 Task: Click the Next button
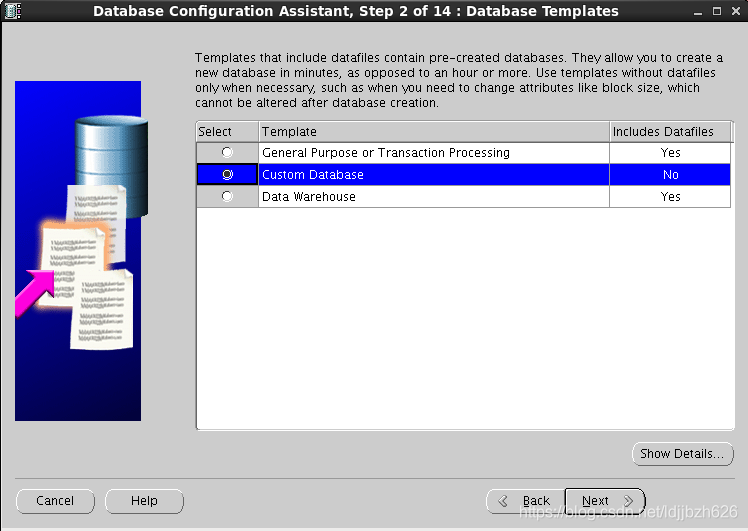(604, 501)
